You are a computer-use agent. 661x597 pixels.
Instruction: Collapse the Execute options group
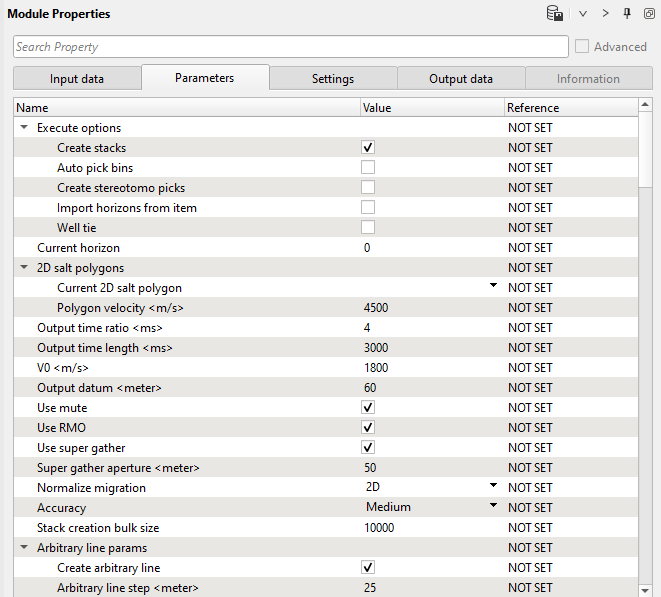tap(24, 128)
